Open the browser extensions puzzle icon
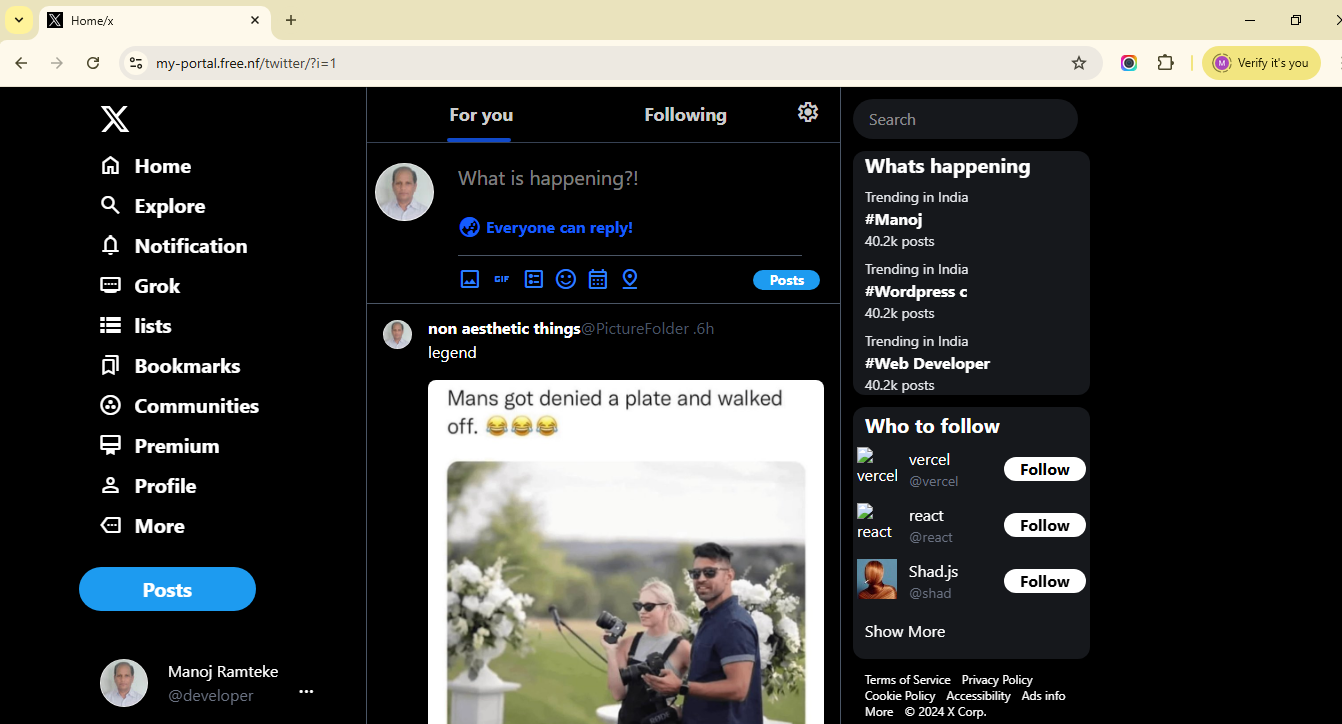The height and width of the screenshot is (724, 1342). tap(1165, 63)
